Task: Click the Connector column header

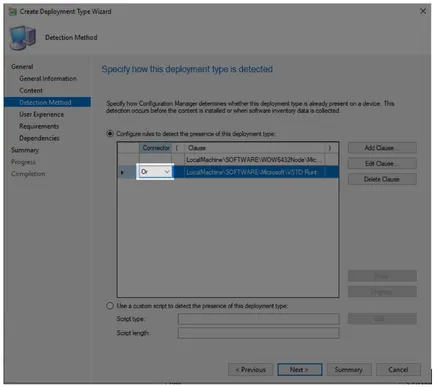Action: [x=155, y=148]
